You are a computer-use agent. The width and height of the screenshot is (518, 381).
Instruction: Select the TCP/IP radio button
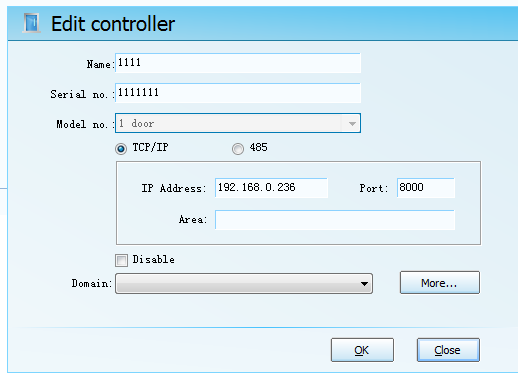pos(121,148)
